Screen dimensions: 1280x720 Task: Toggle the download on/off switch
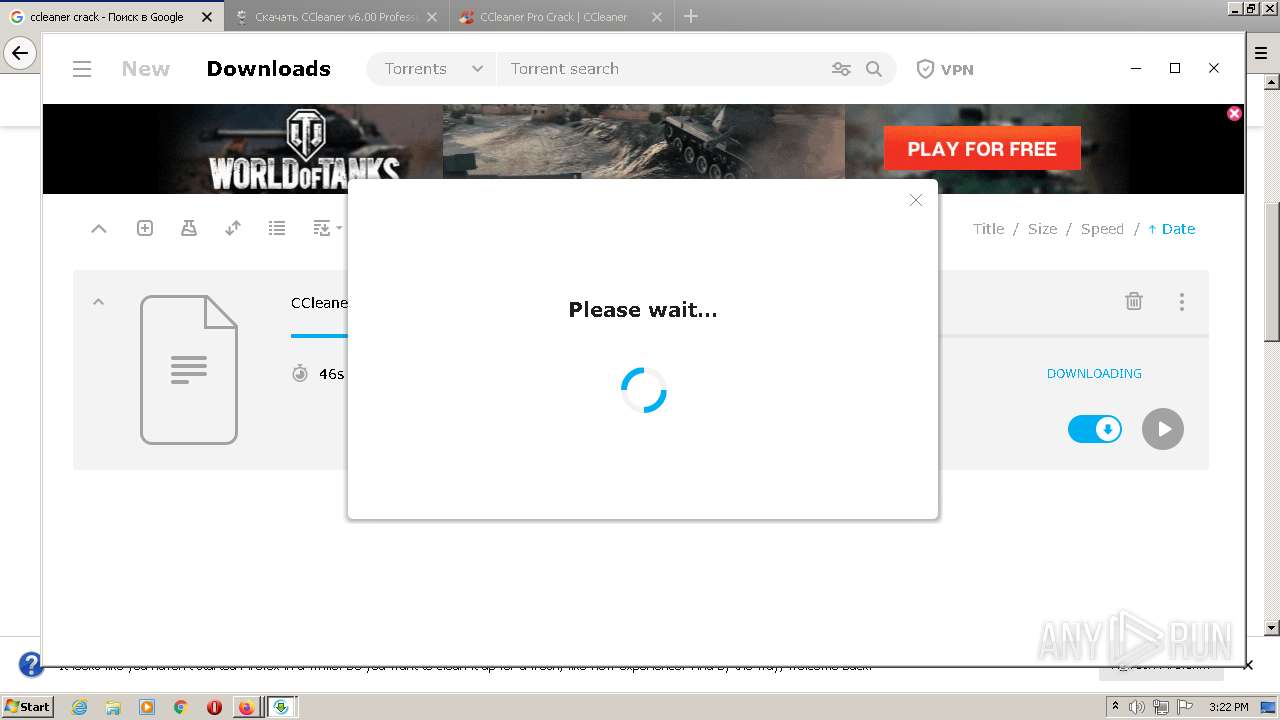(x=1095, y=429)
